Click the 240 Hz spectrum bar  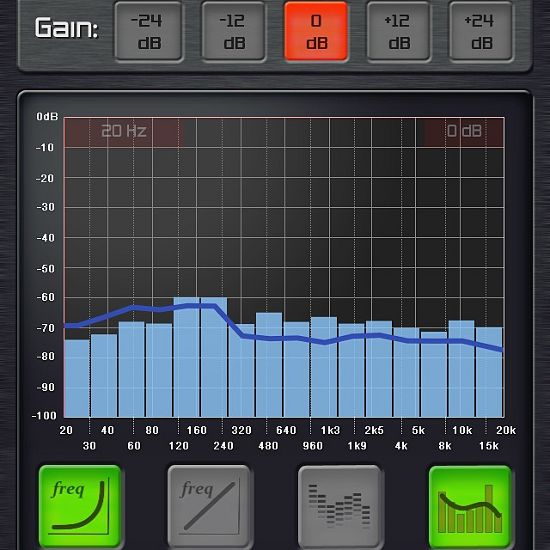click(x=214, y=357)
